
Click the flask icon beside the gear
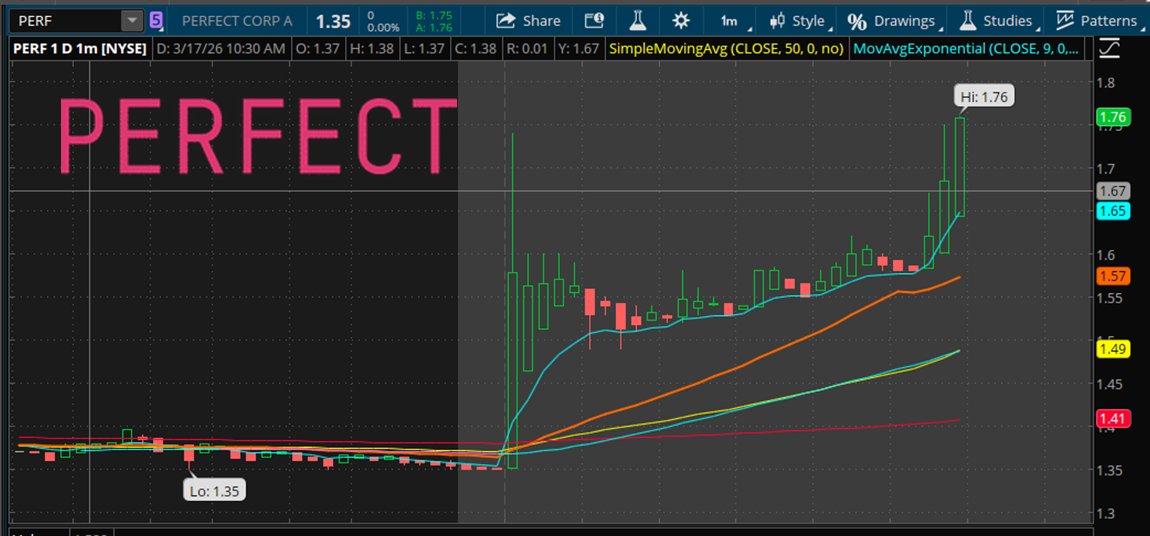pos(638,21)
